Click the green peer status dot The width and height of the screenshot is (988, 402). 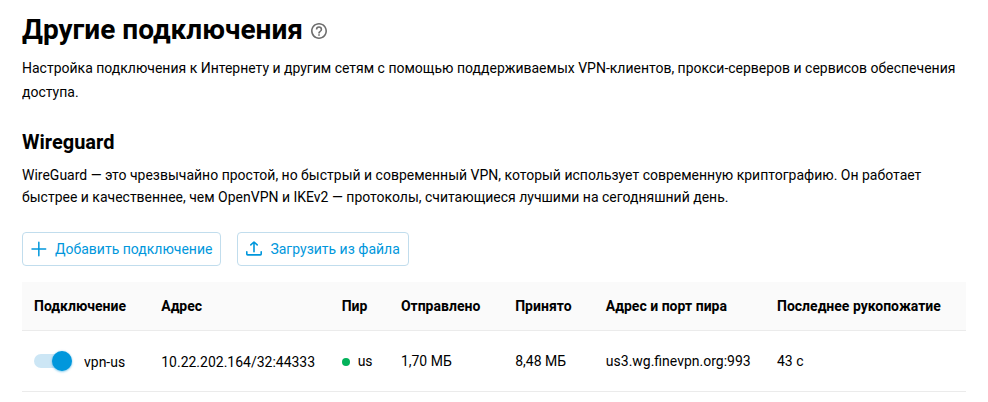tap(346, 362)
